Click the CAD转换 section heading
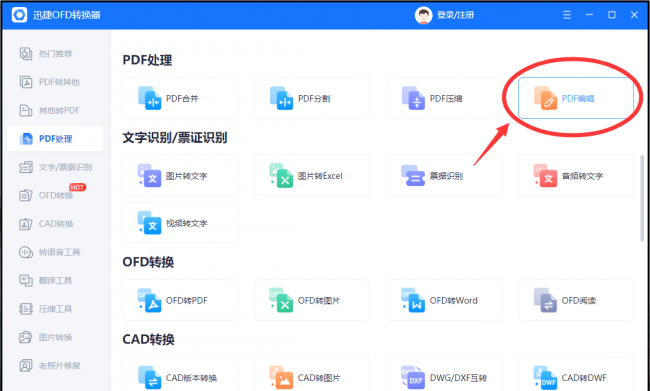The width and height of the screenshot is (650, 391). pos(148,340)
